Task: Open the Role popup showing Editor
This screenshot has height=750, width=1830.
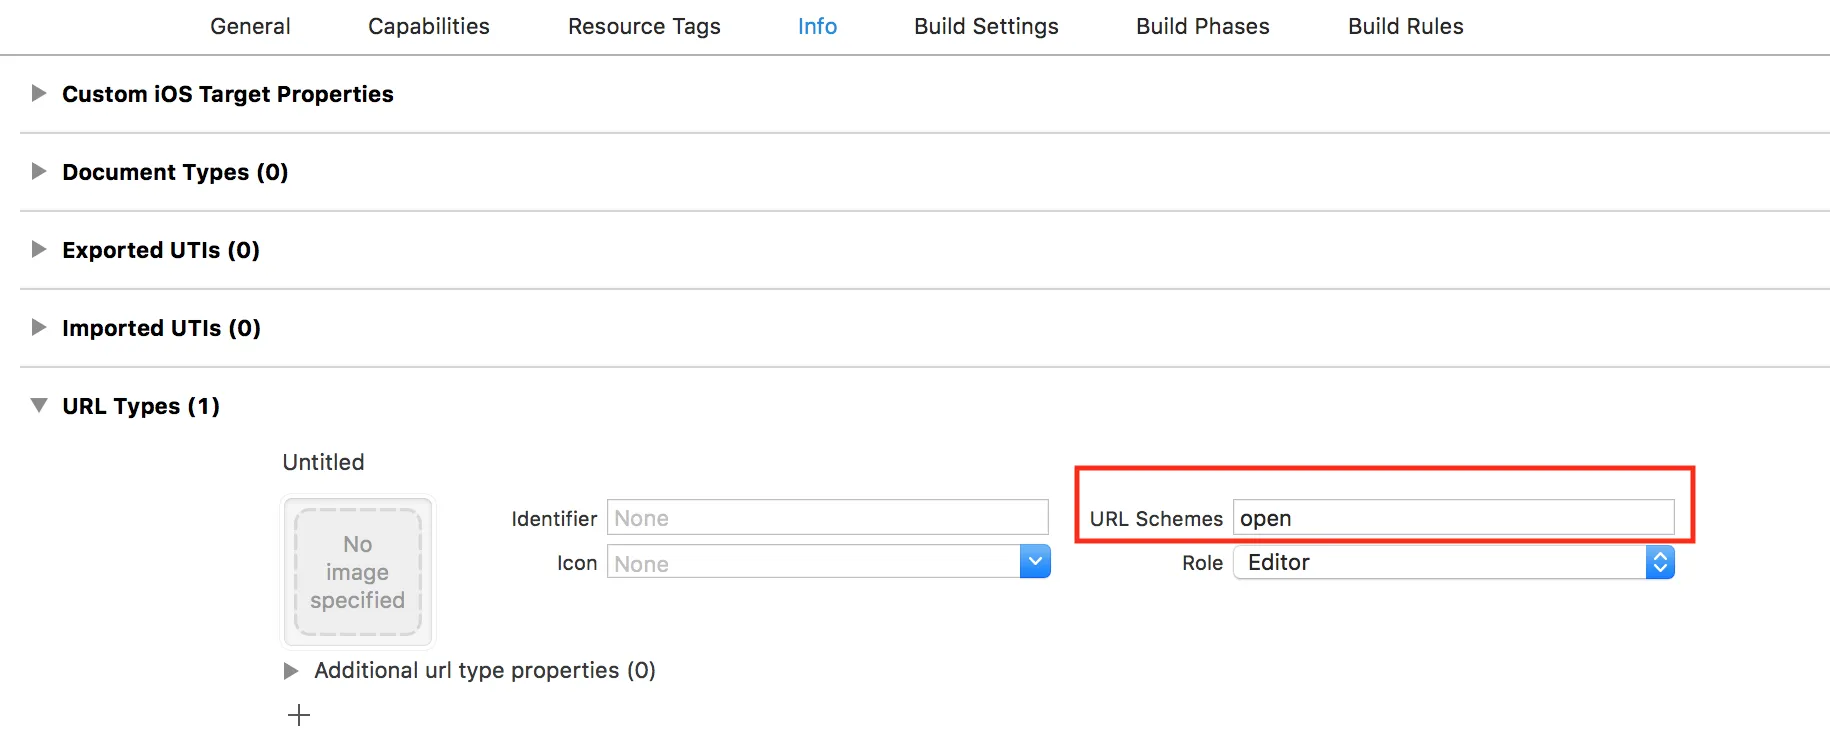Action: [x=1453, y=562]
